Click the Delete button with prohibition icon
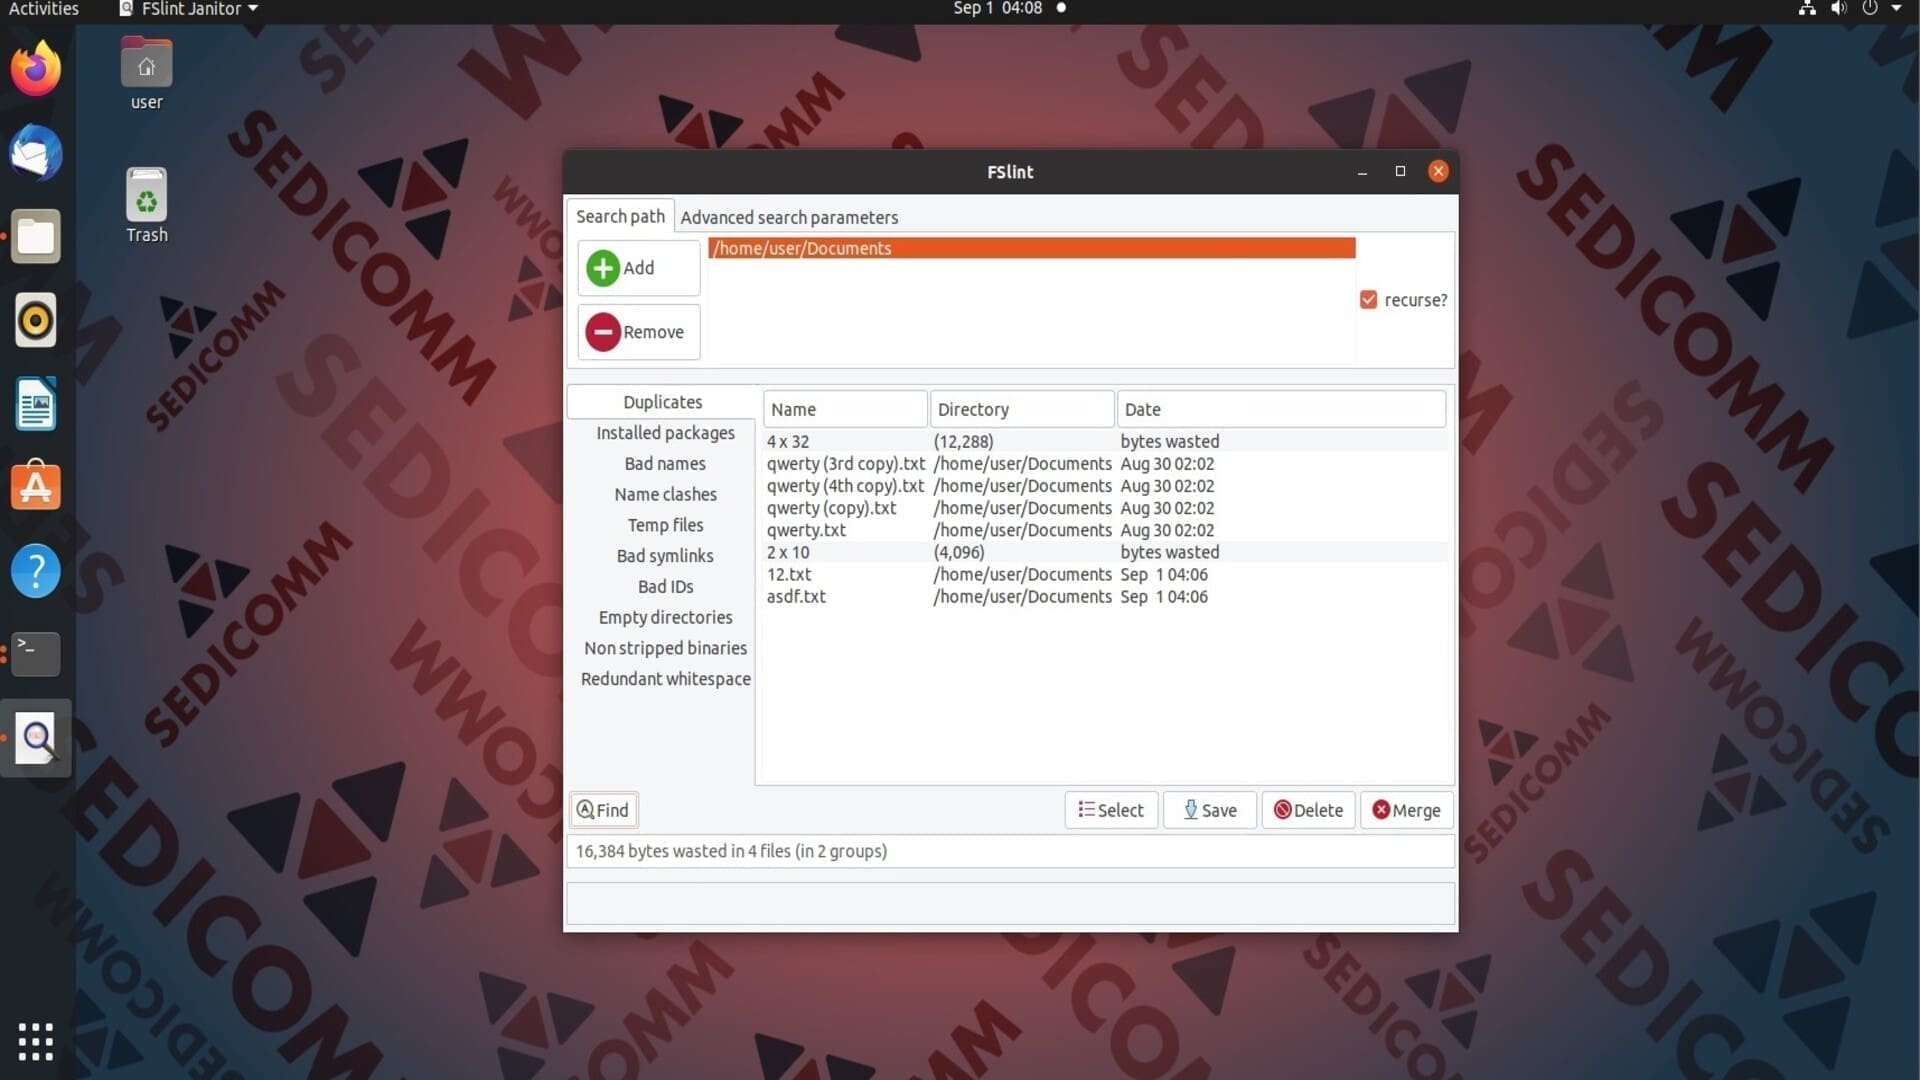Screen dimensions: 1920x1080 [x=1308, y=810]
